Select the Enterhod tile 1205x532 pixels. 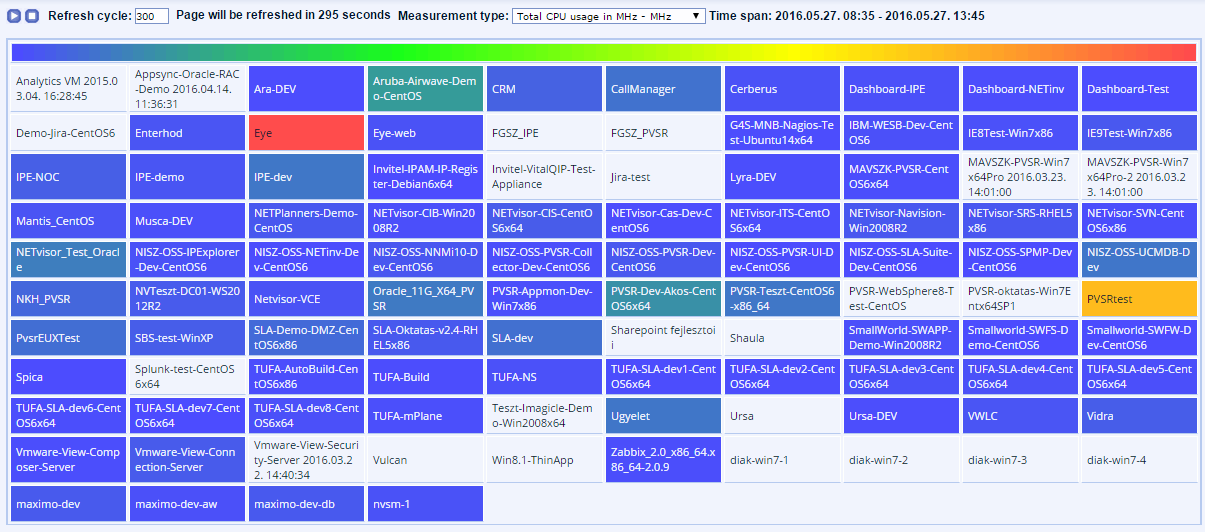[186, 132]
